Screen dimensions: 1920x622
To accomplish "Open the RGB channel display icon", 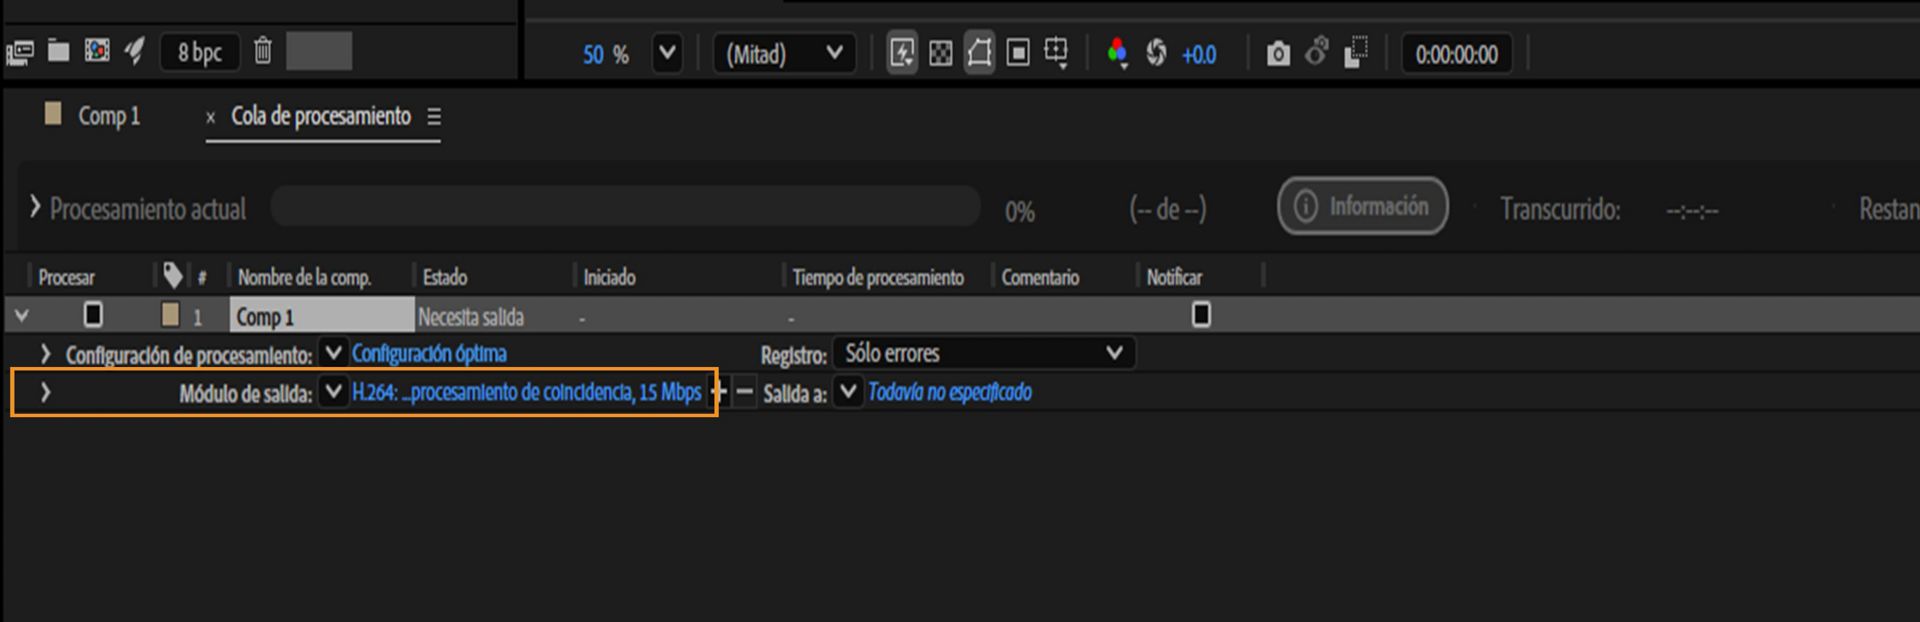I will [x=1117, y=53].
